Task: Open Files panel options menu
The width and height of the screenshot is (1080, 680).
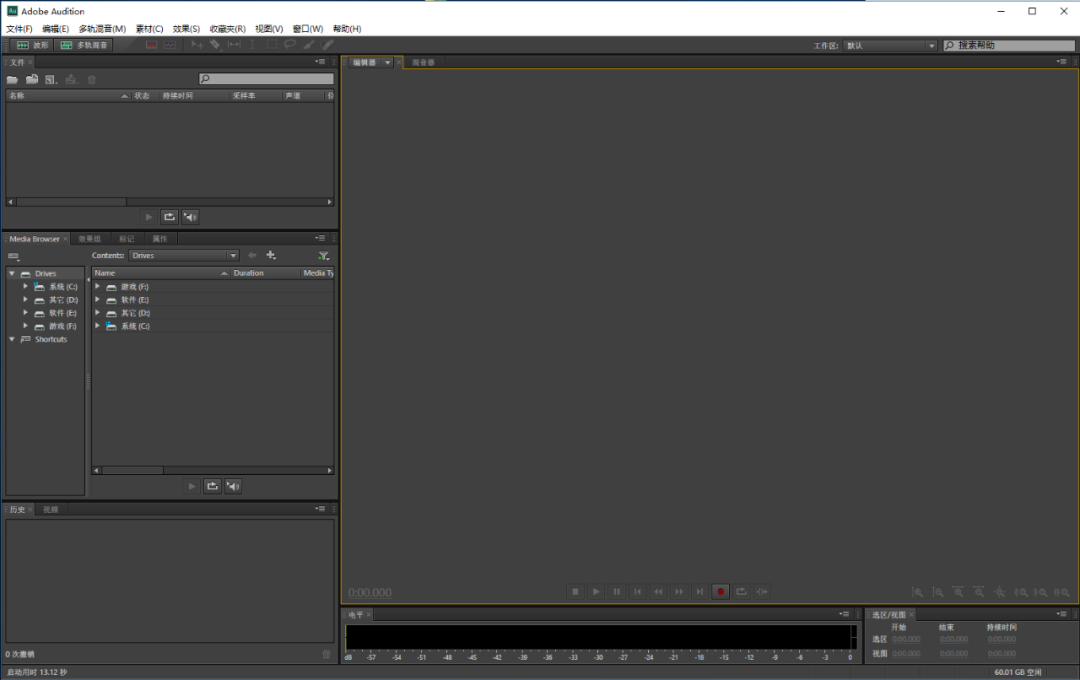Action: pos(320,62)
